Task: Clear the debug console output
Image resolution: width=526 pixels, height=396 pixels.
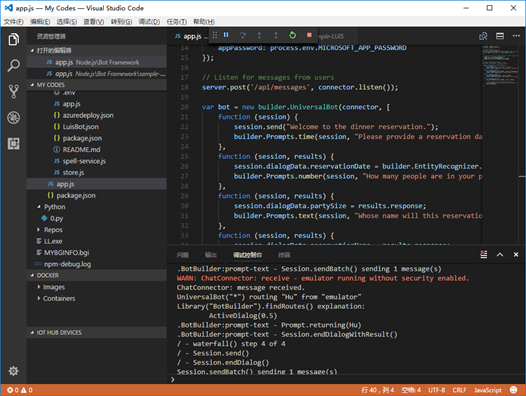Action: point(483,254)
